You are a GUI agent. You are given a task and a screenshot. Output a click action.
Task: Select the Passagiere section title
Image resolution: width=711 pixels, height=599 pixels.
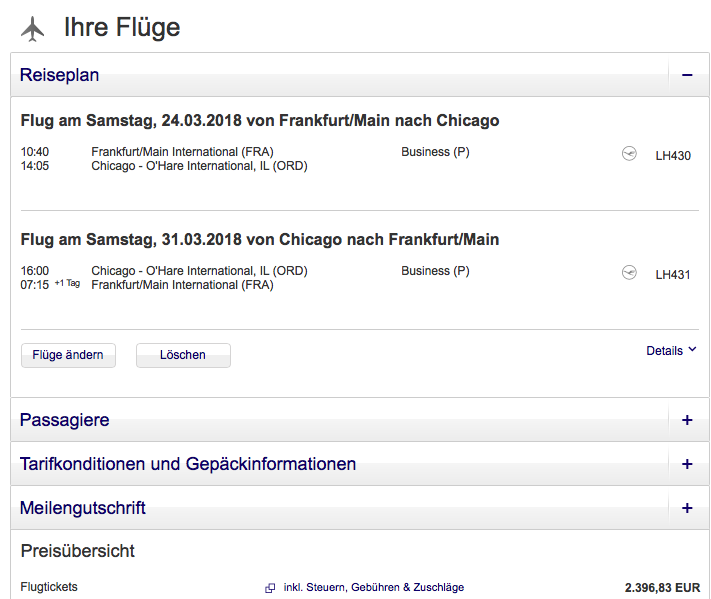click(x=64, y=420)
